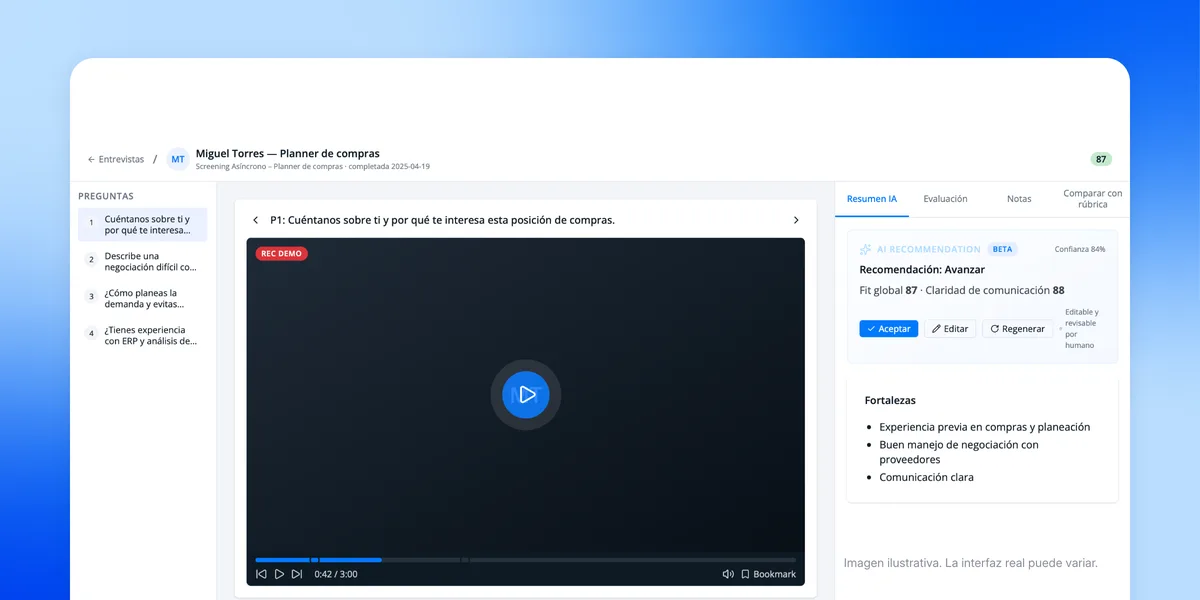Click Buen manejo de negociación con proveedores
The width and height of the screenshot is (1200, 600).
point(959,452)
